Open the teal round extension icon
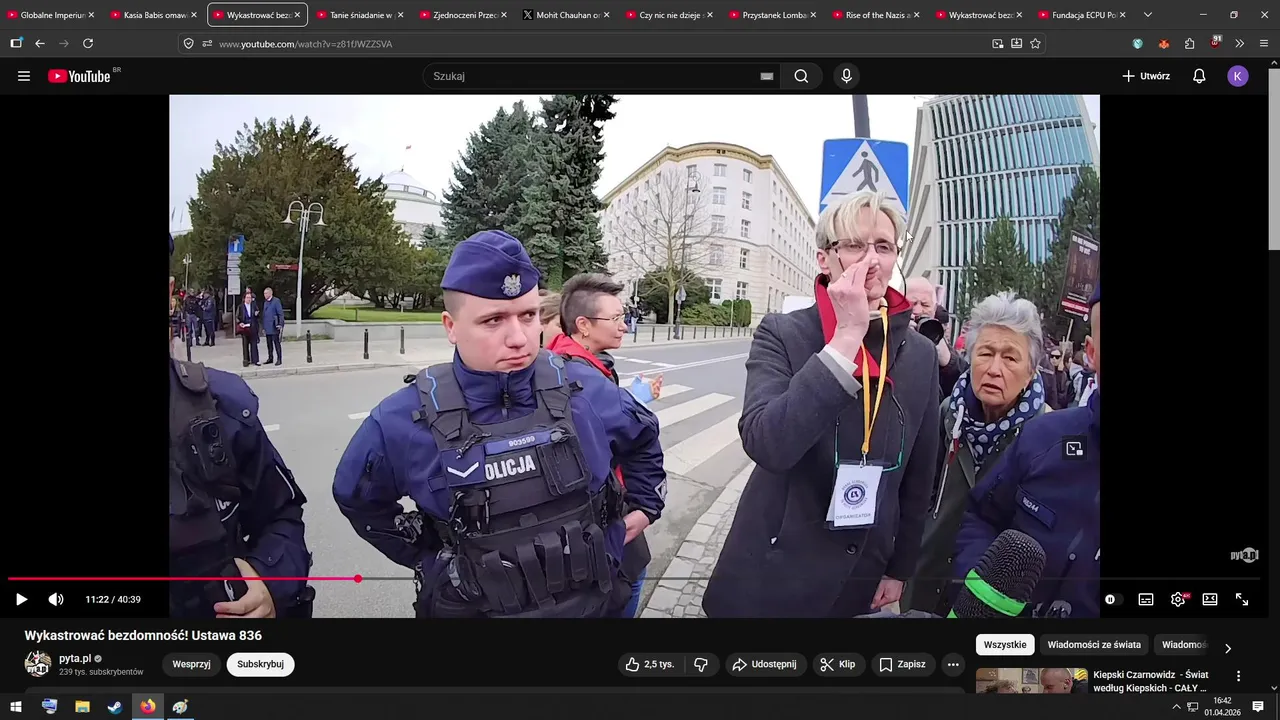The image size is (1280, 720). click(1138, 44)
